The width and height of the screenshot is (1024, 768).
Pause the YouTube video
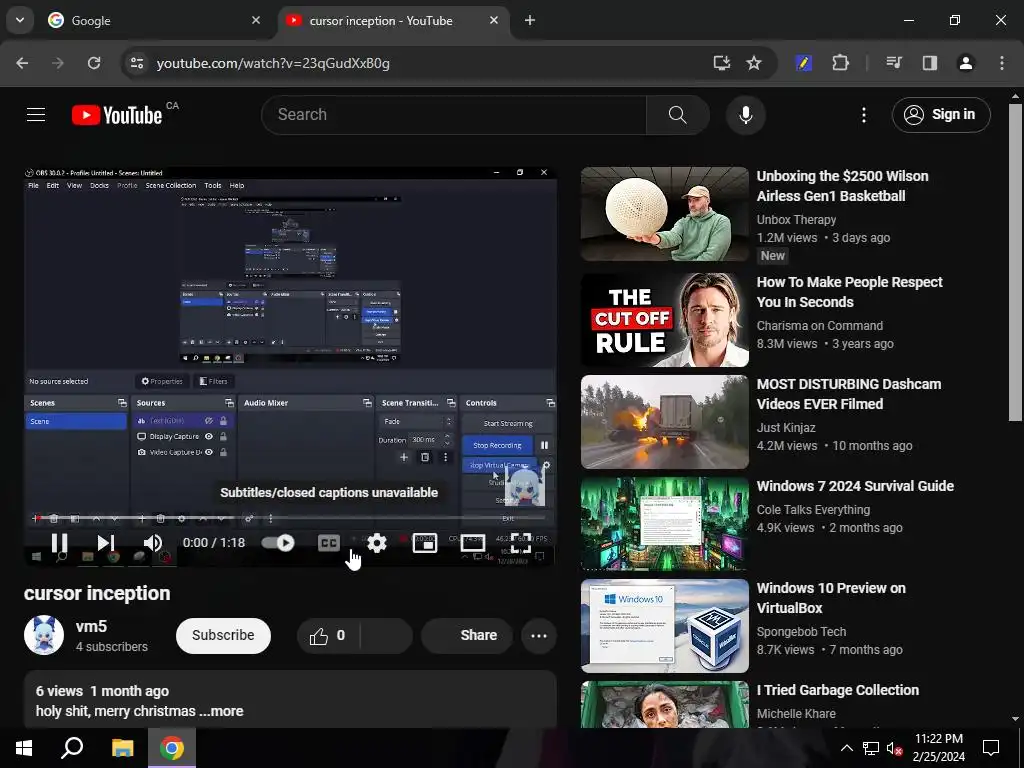(x=59, y=543)
